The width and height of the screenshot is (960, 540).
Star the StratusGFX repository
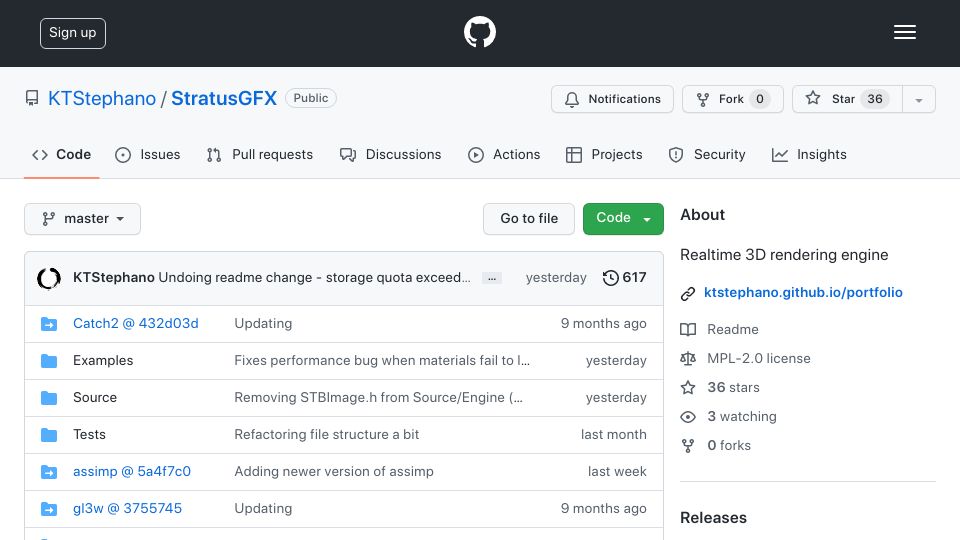click(847, 99)
